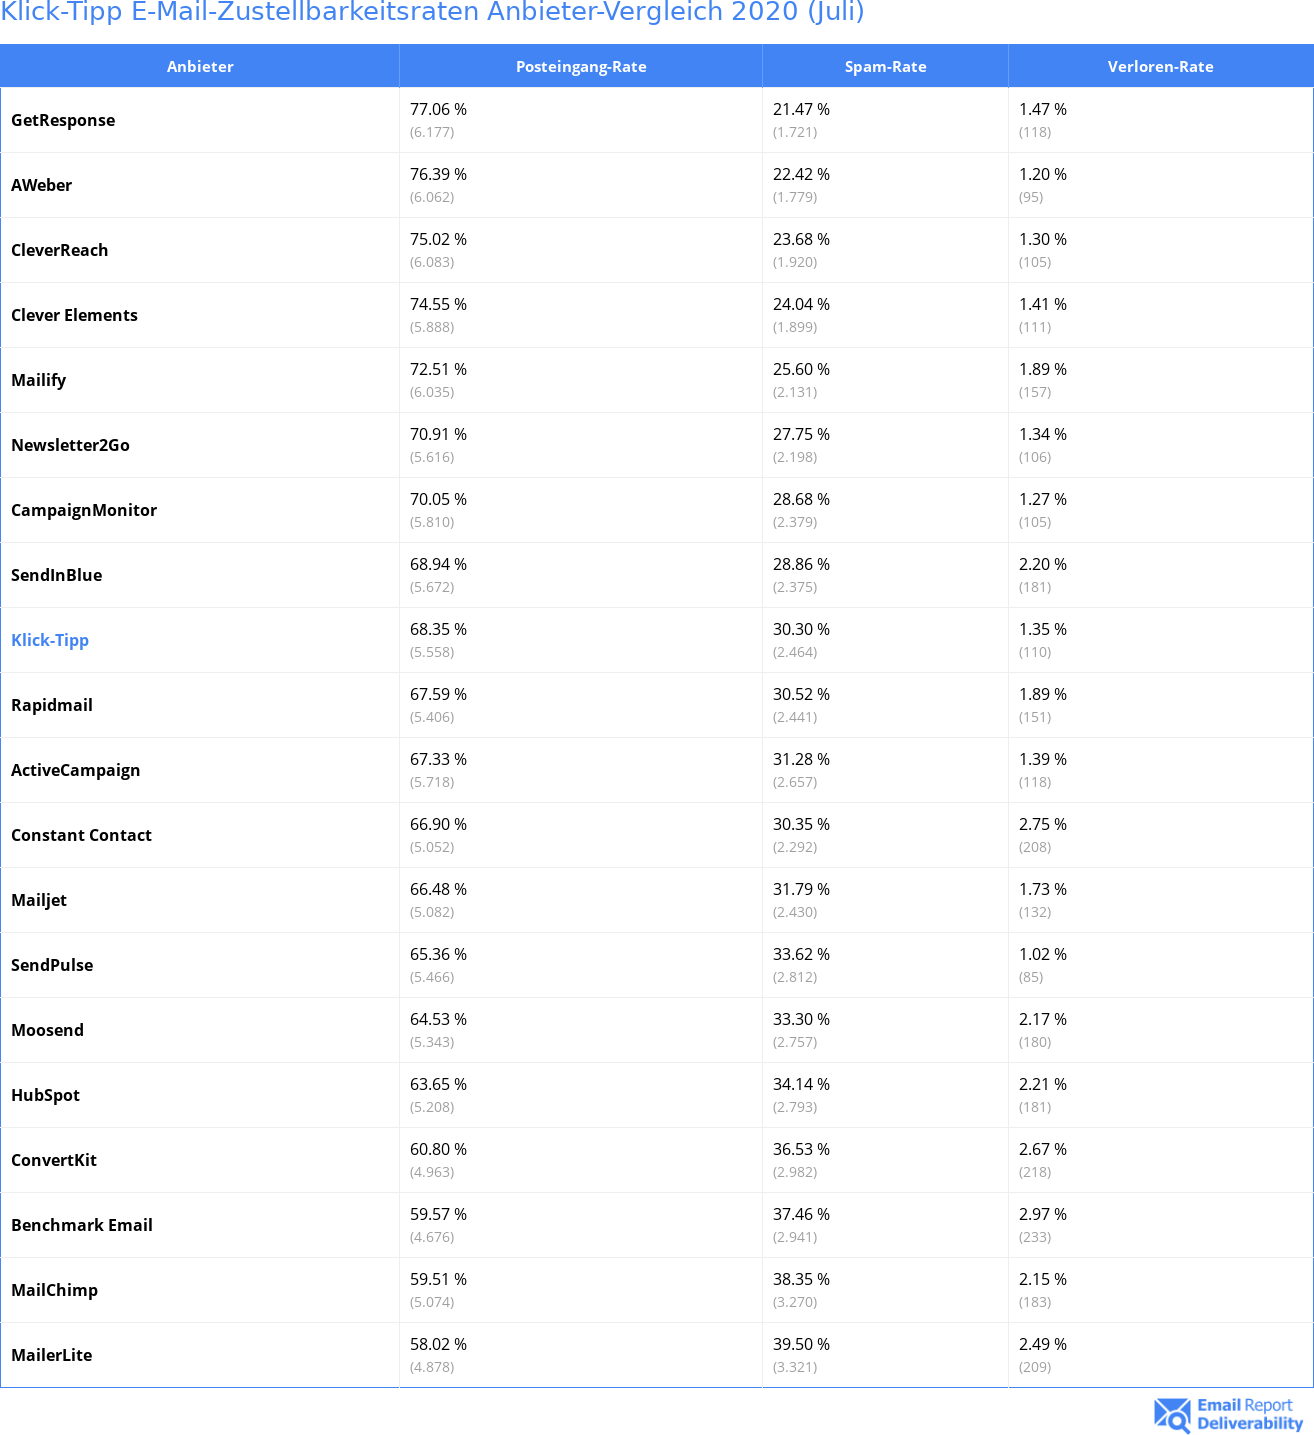The width and height of the screenshot is (1314, 1435).
Task: Select the Constant Contact row label
Action: tap(82, 835)
